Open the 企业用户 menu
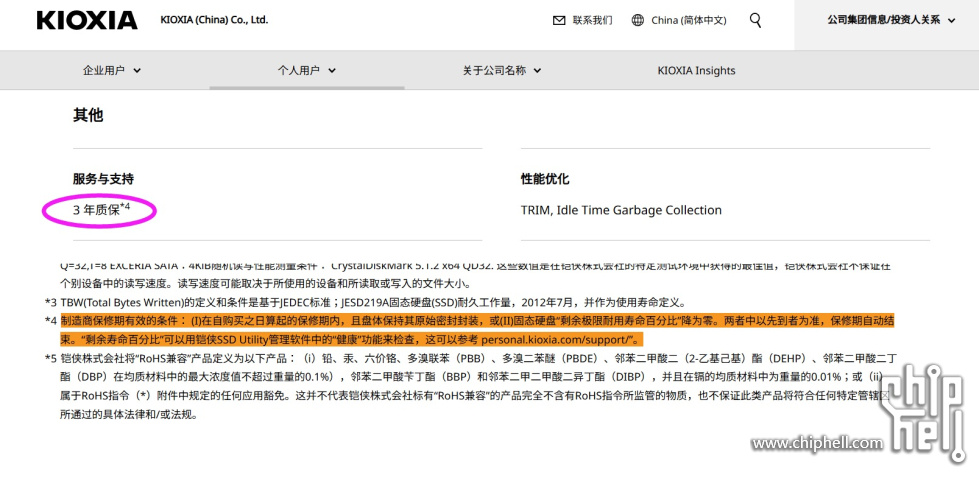Viewport: 979px width, 478px height. [112, 71]
